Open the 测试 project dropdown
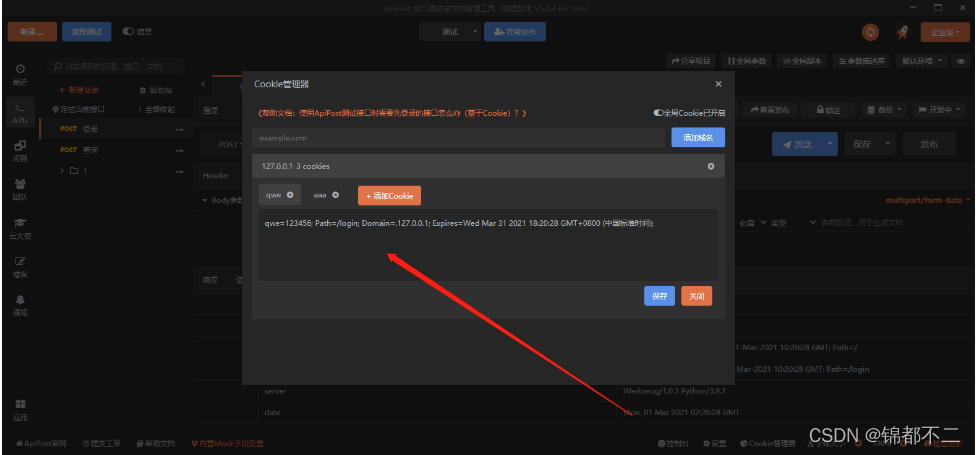976x455 pixels. (x=450, y=32)
